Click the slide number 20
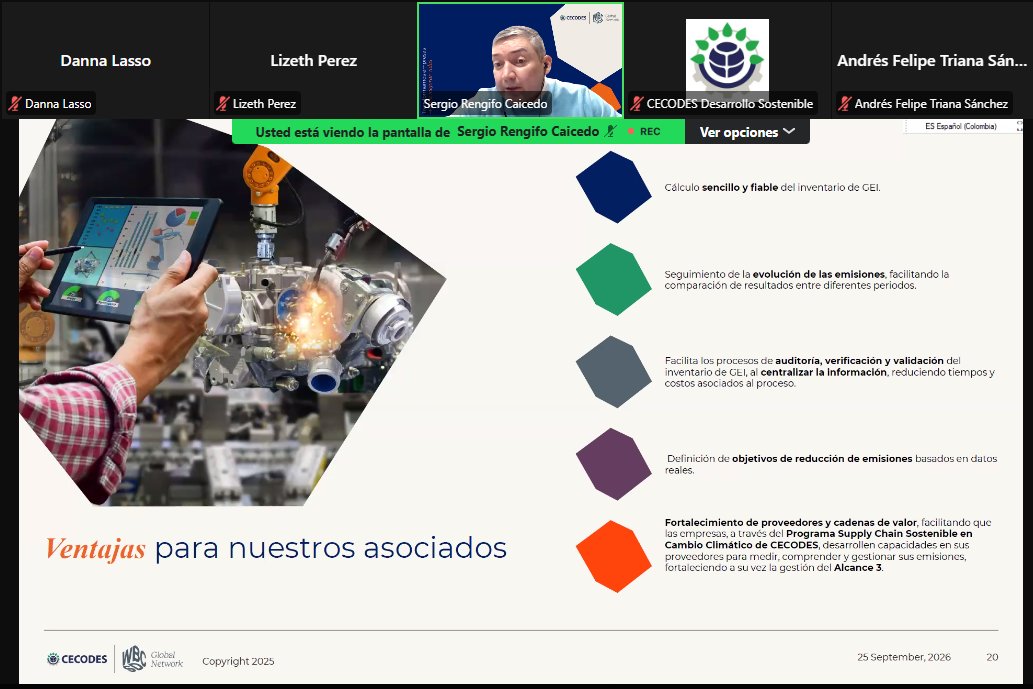 (x=992, y=657)
